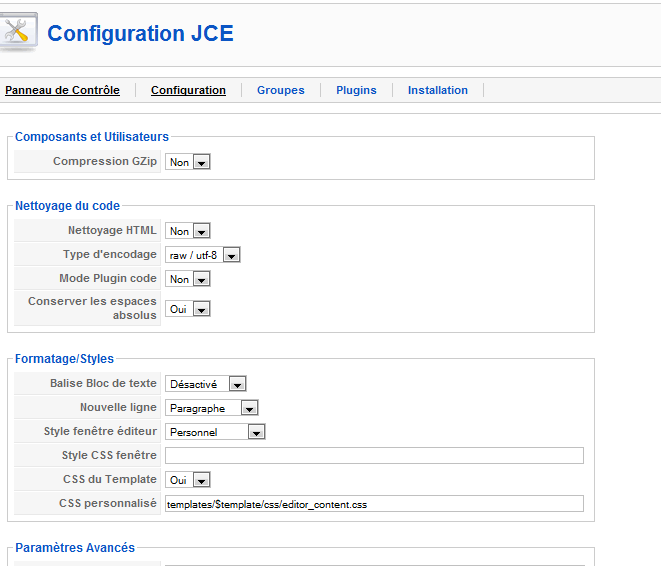Go to the Plugins tab
The width and height of the screenshot is (661, 566).
click(x=356, y=90)
